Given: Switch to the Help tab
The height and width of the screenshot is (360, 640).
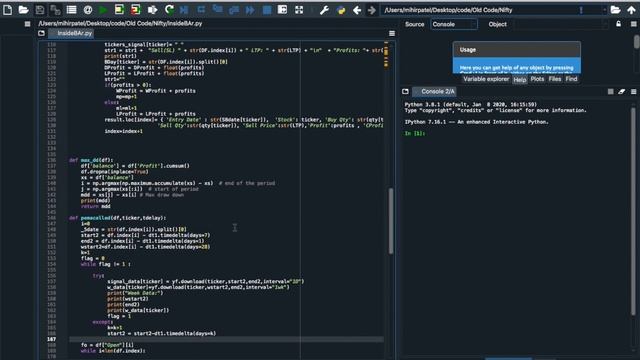Looking at the screenshot, I should 520,80.
